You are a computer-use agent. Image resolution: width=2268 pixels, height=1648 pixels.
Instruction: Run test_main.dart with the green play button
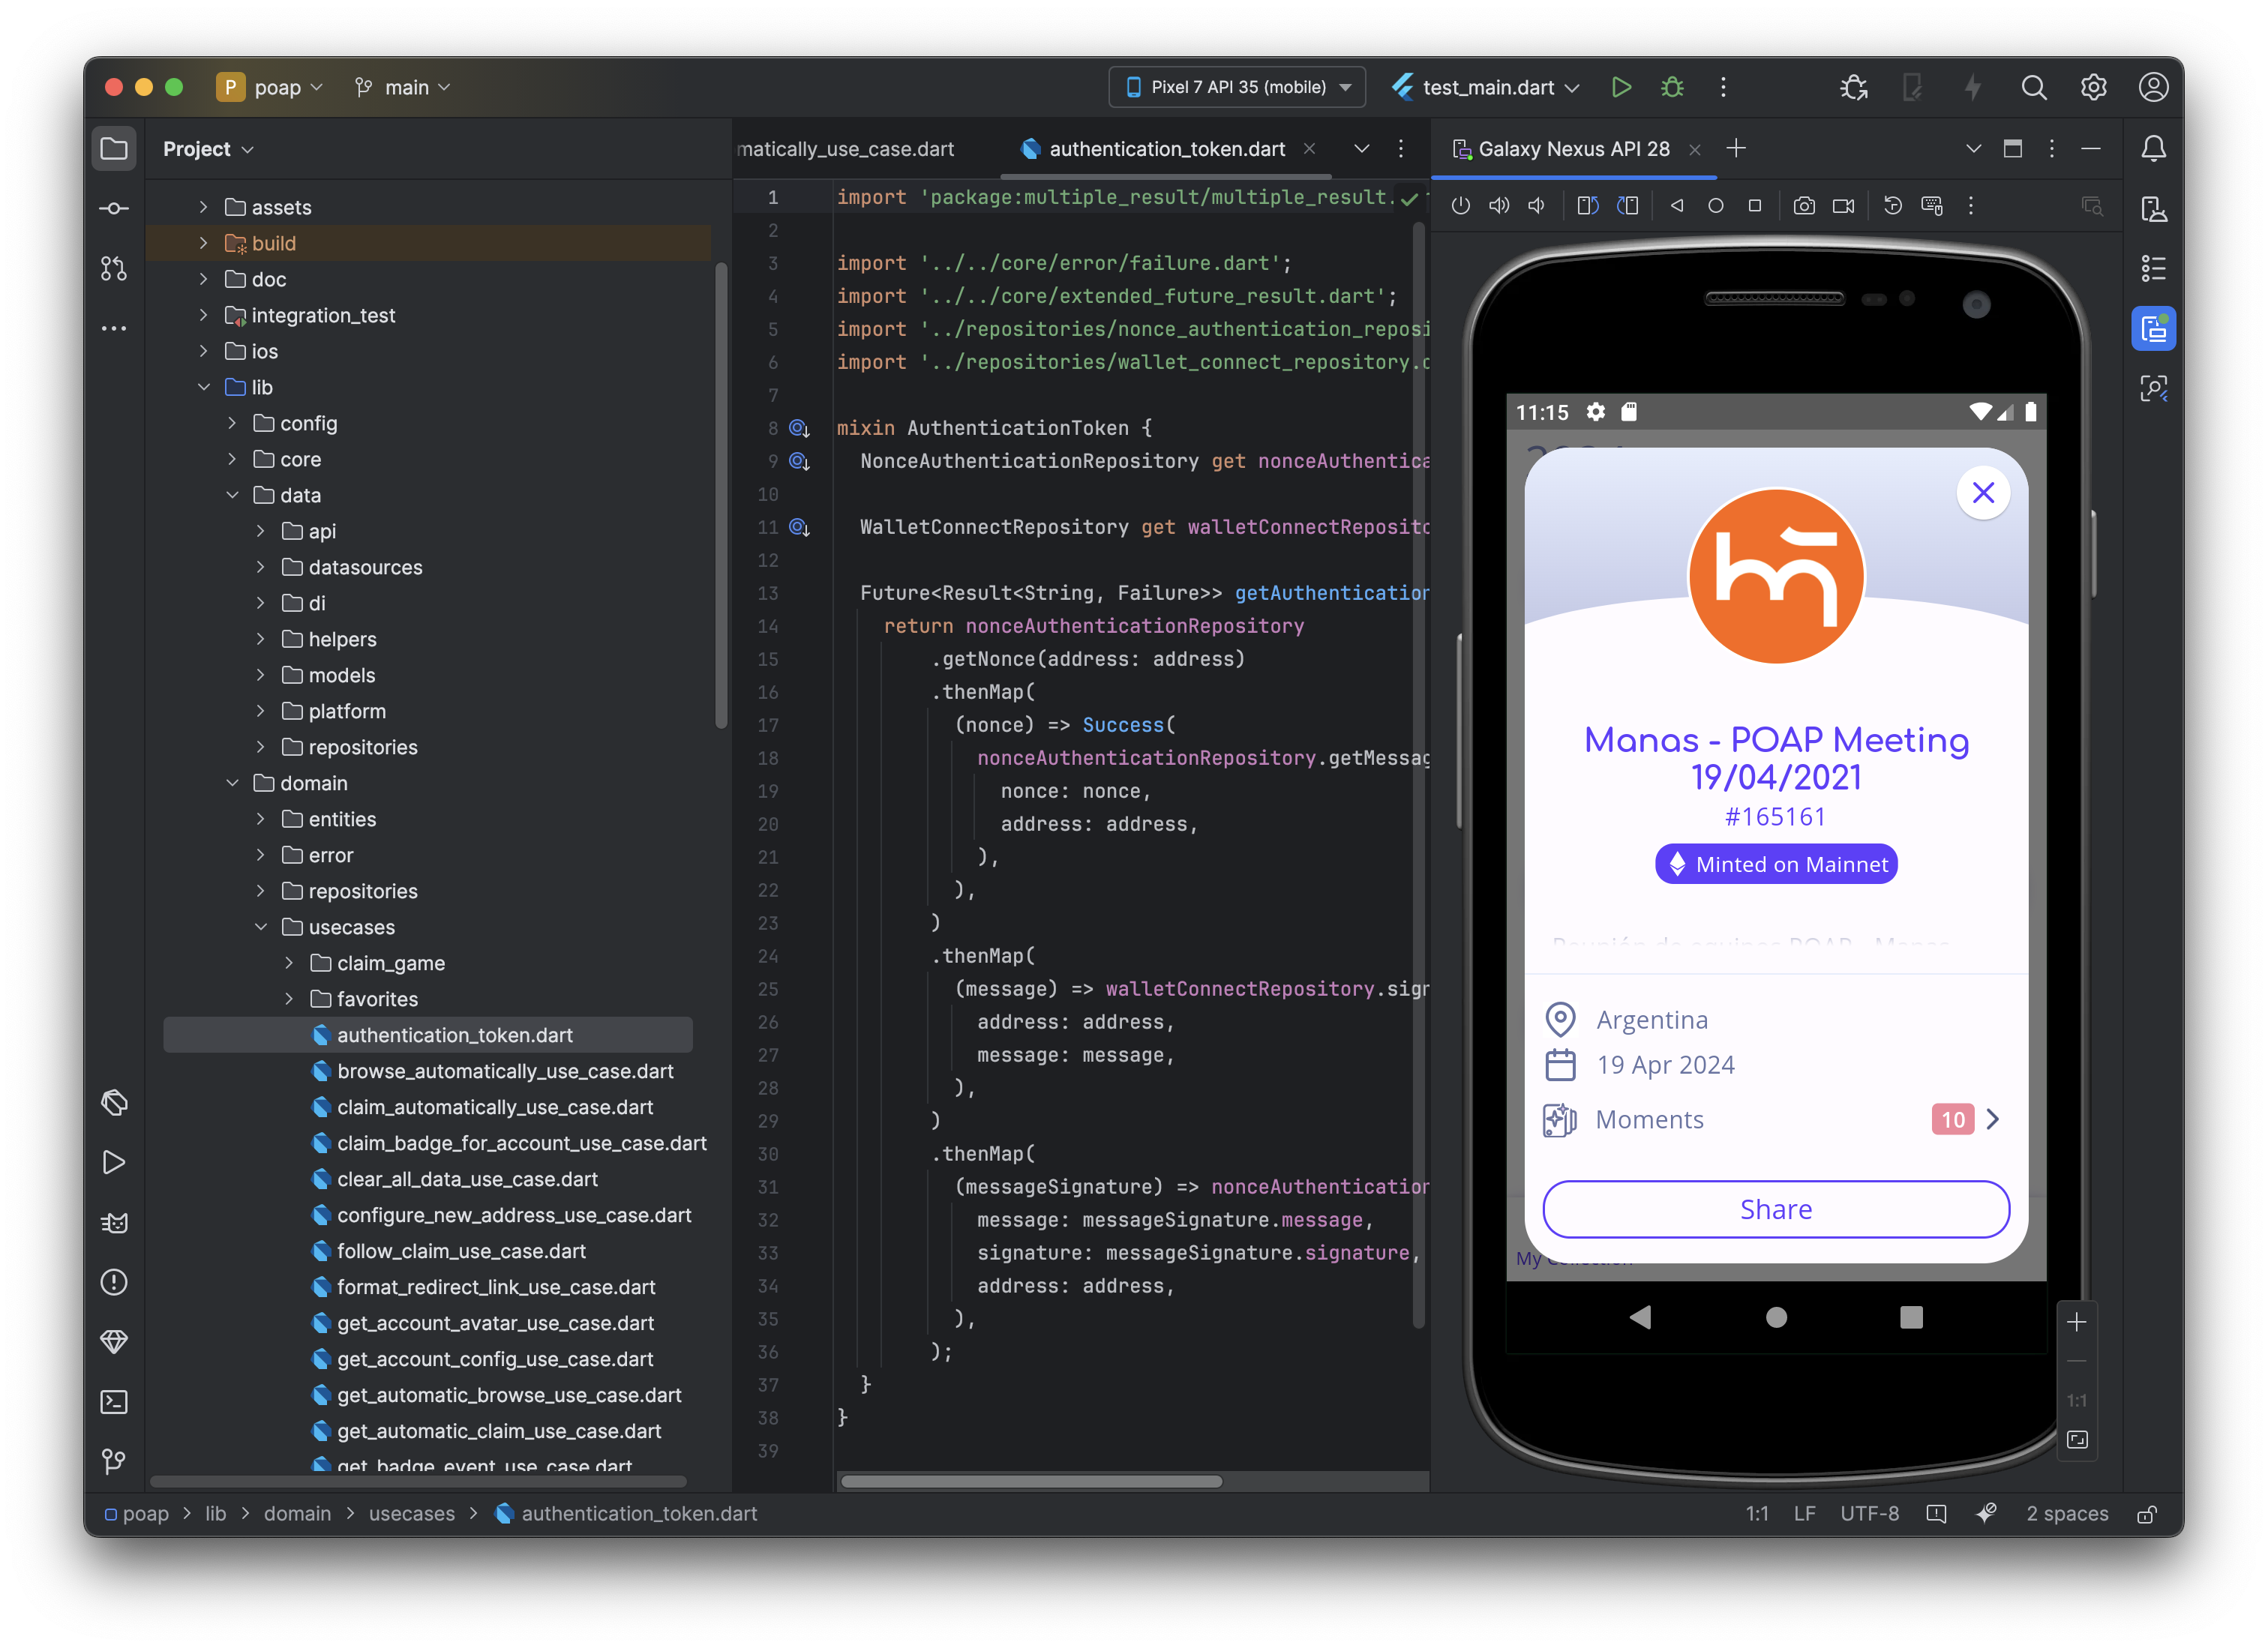coord(1621,87)
